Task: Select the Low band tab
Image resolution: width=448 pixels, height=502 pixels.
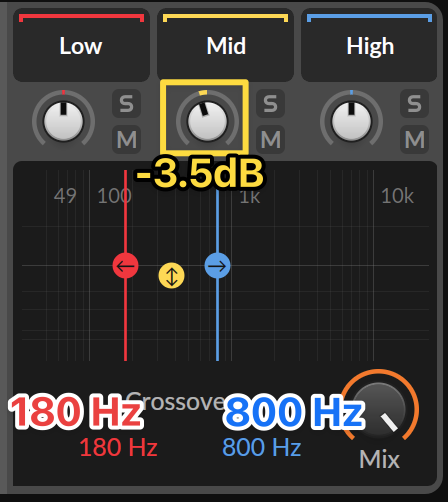Action: click(81, 45)
